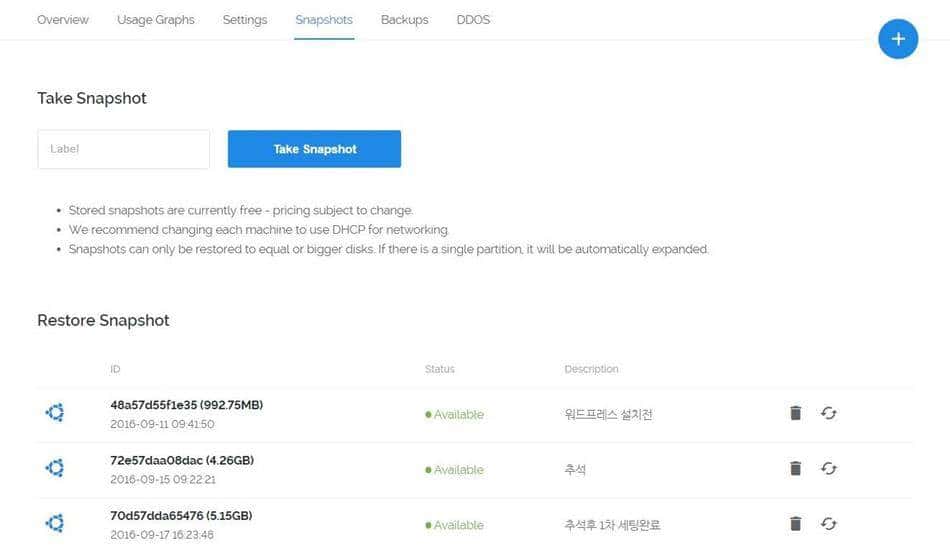This screenshot has height=550, width=950.
Task: Click Available status of 72e57daa08dac snapshot
Action: click(455, 470)
